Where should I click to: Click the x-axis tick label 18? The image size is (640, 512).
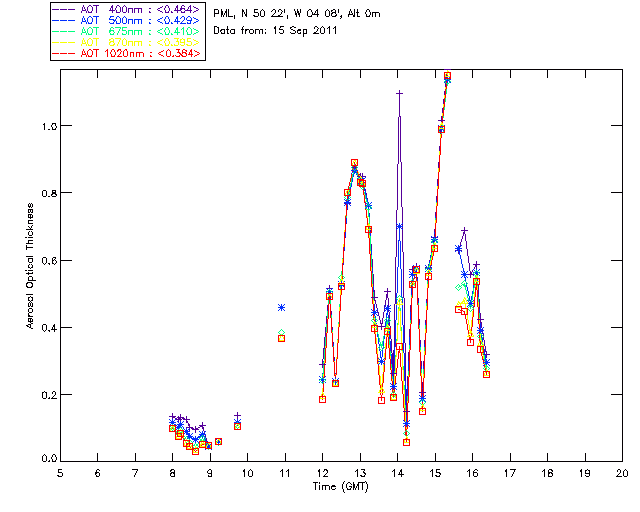coord(547,473)
